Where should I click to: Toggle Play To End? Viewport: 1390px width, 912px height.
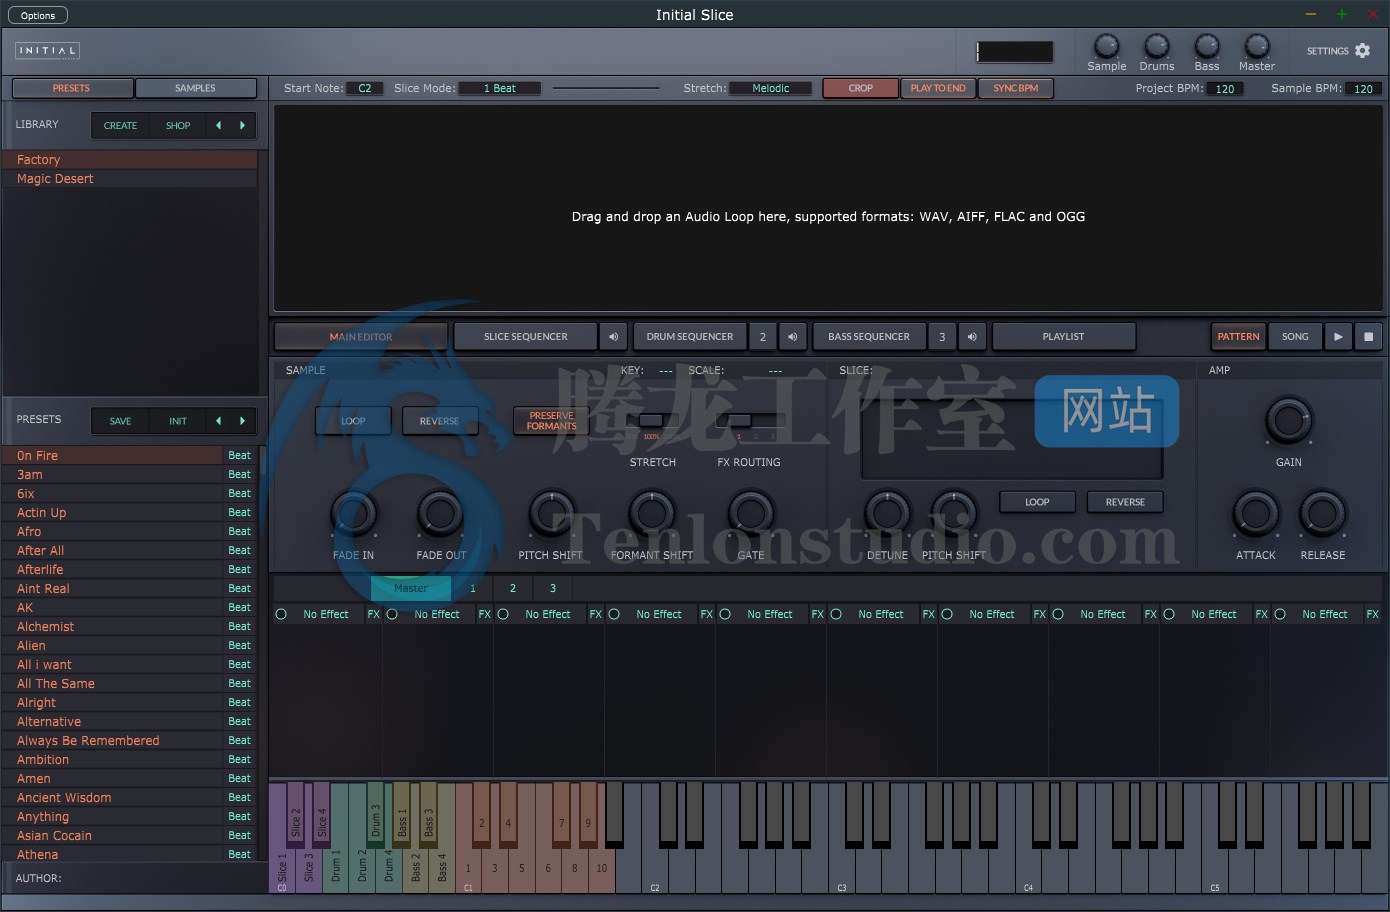(x=938, y=88)
